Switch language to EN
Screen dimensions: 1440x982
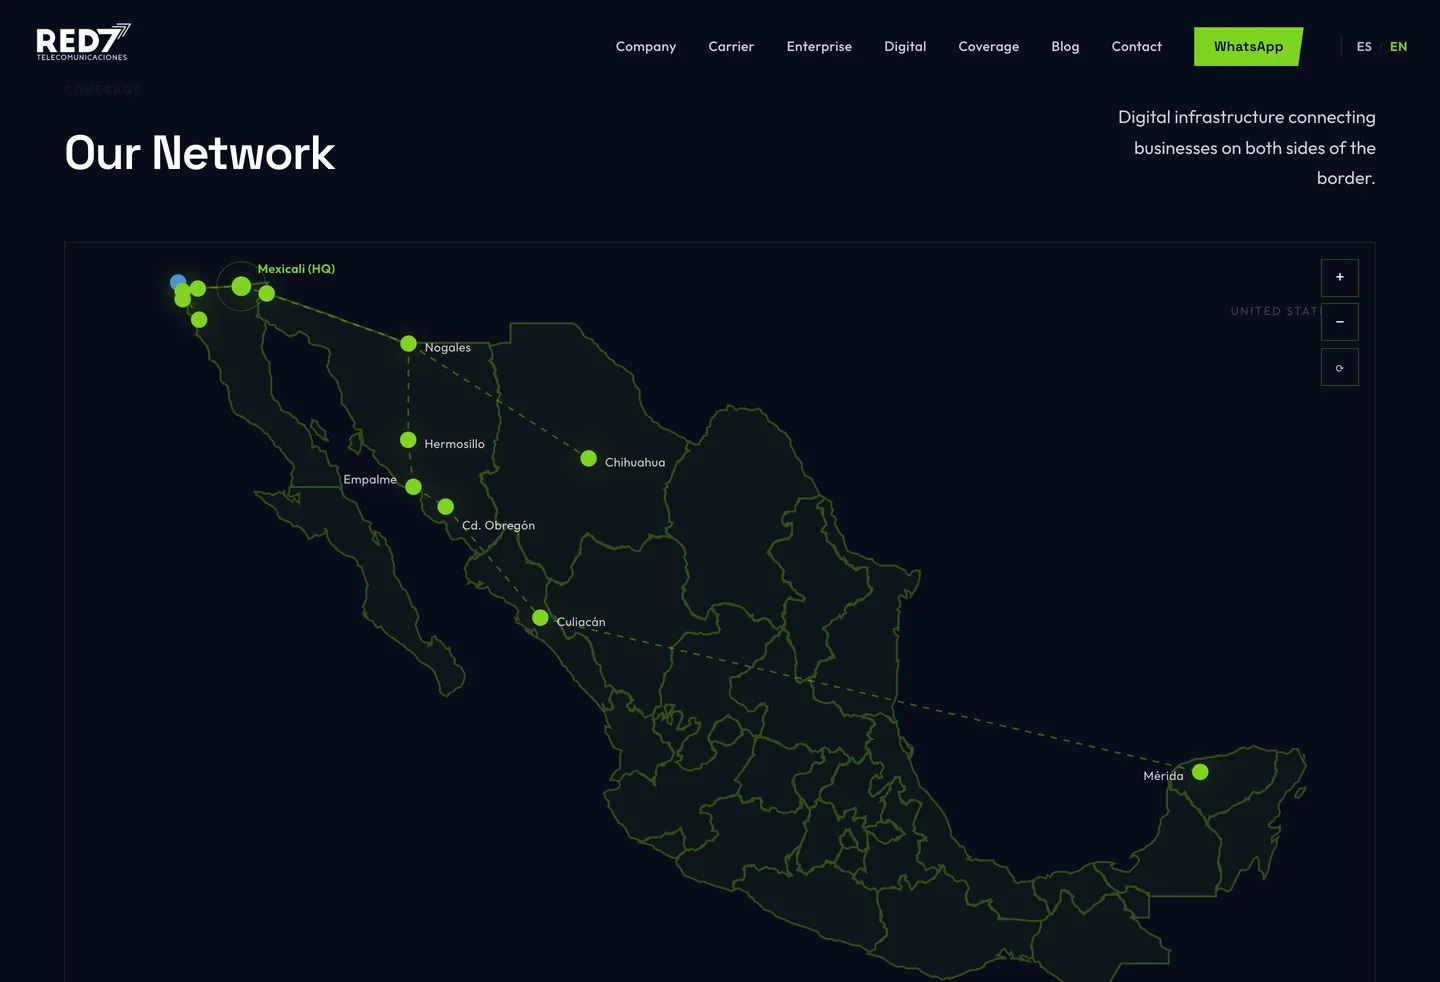tap(1398, 47)
